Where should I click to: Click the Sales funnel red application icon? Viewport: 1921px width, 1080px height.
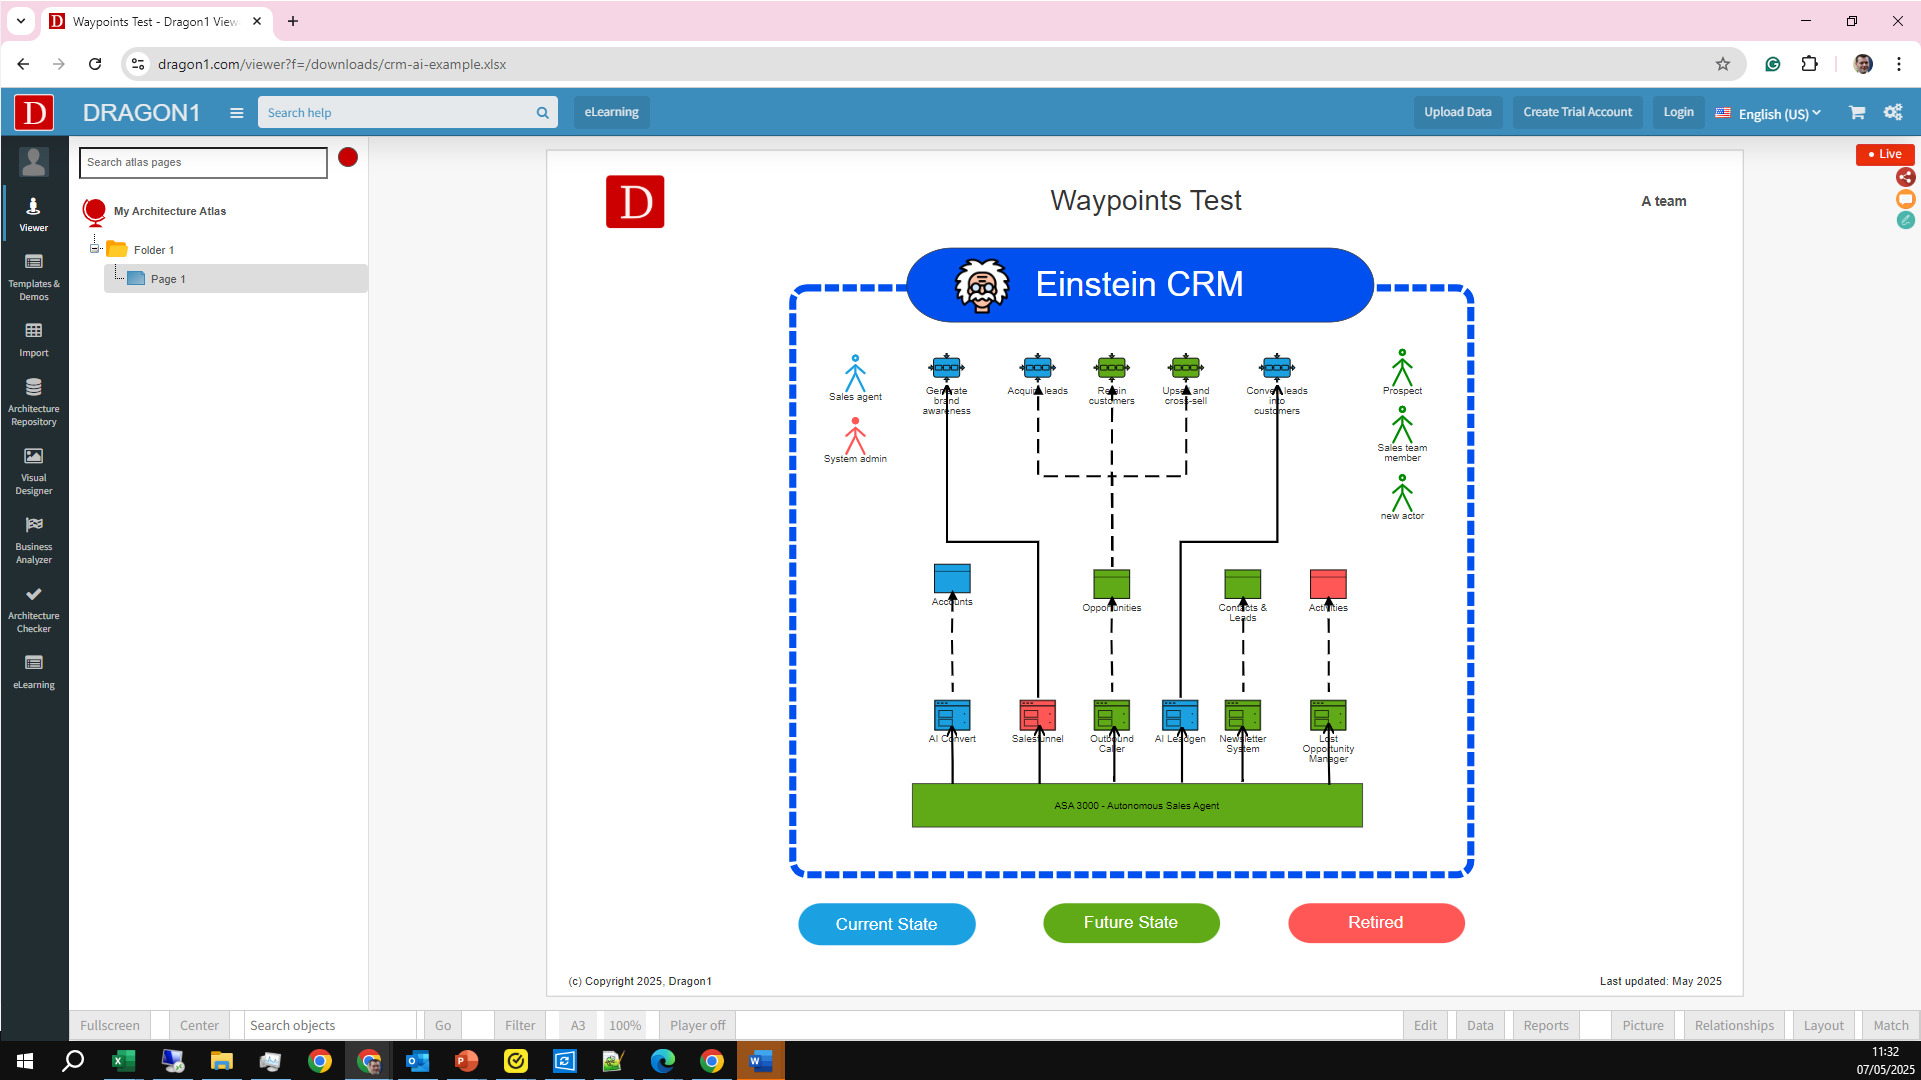click(x=1037, y=716)
